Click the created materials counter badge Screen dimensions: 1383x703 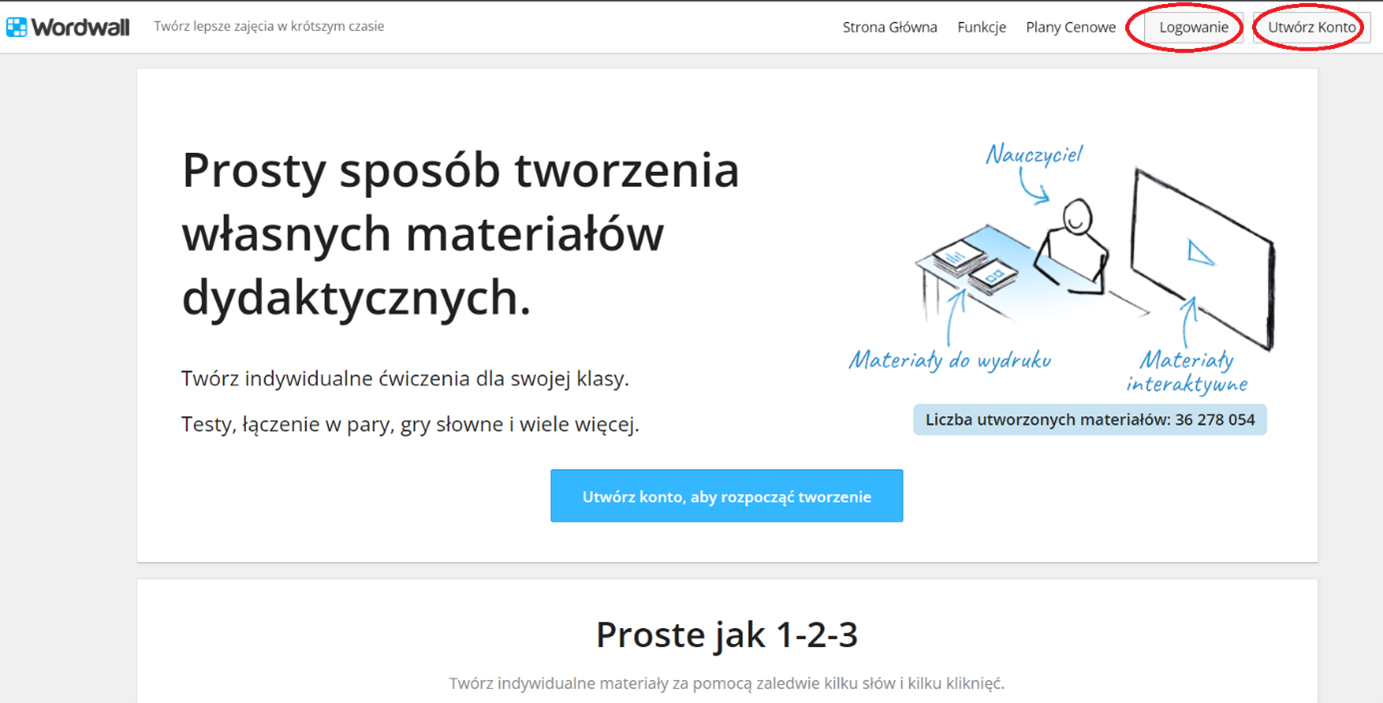[x=1089, y=419]
